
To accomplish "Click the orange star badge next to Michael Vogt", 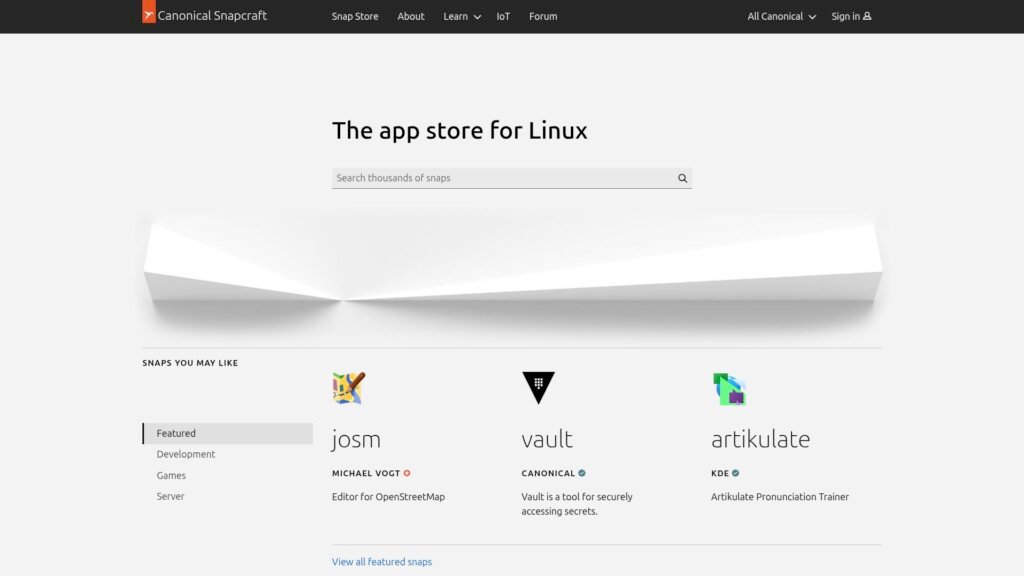I will pyautogui.click(x=407, y=473).
